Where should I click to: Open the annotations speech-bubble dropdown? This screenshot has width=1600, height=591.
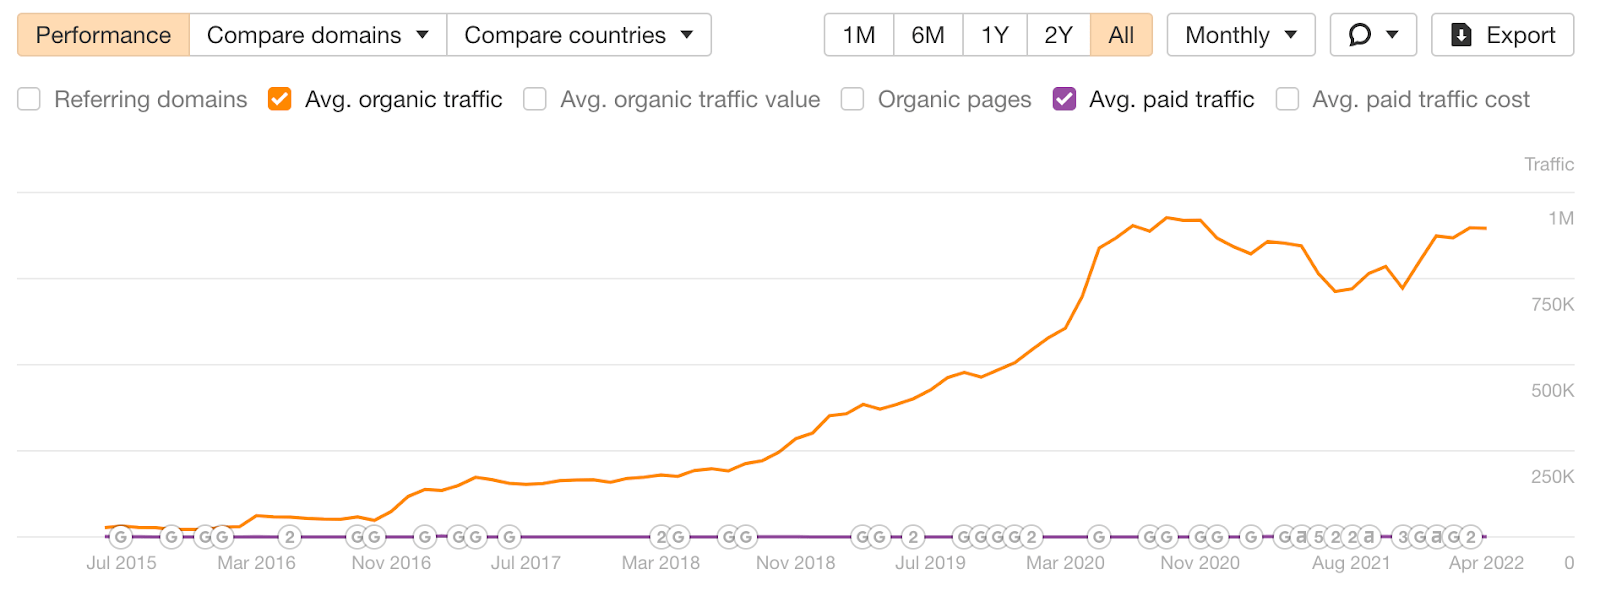(x=1373, y=35)
